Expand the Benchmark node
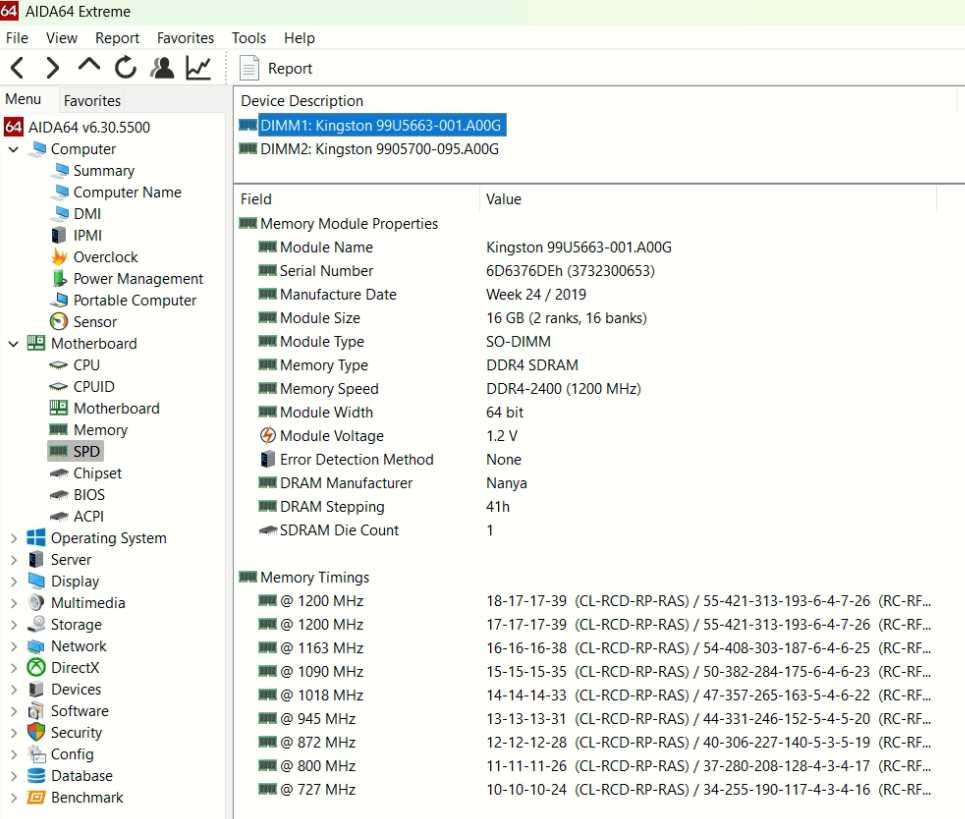The width and height of the screenshot is (965, 819). click(14, 797)
